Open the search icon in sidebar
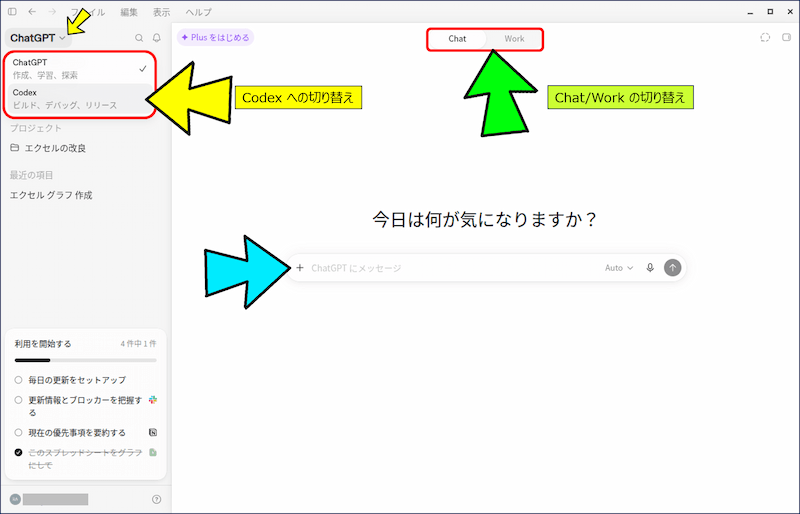The height and width of the screenshot is (514, 800). (x=139, y=38)
